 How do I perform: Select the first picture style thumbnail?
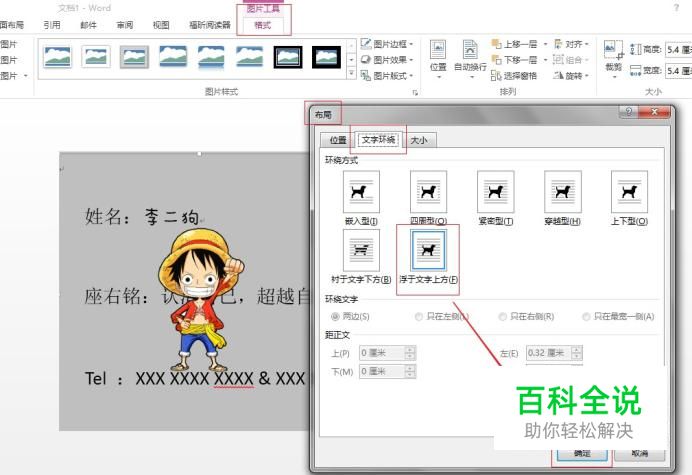(x=58, y=57)
